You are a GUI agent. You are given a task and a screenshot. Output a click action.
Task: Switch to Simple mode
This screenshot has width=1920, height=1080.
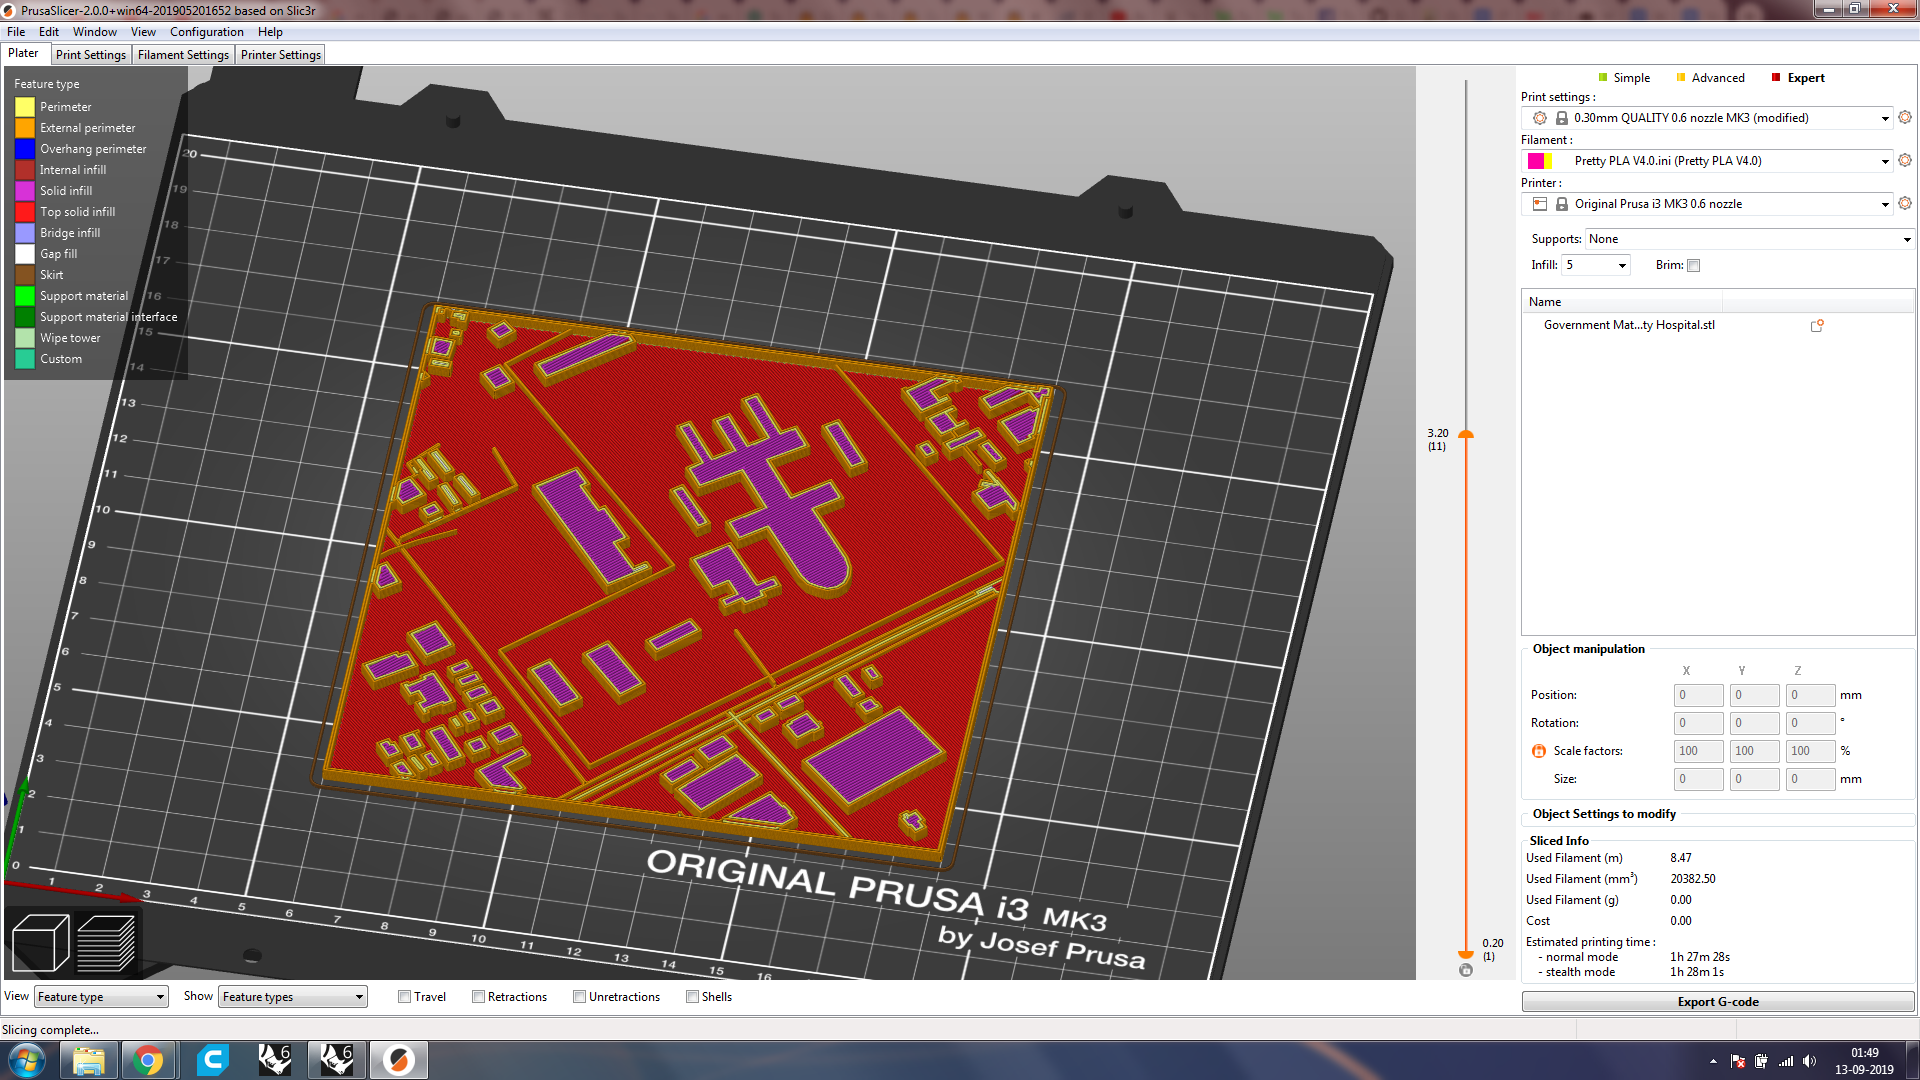(x=1630, y=77)
